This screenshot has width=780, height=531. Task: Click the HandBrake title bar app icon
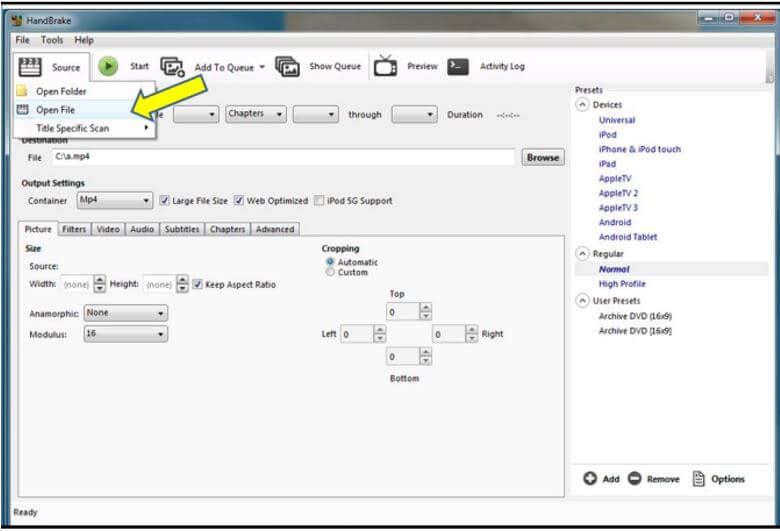pos(17,20)
